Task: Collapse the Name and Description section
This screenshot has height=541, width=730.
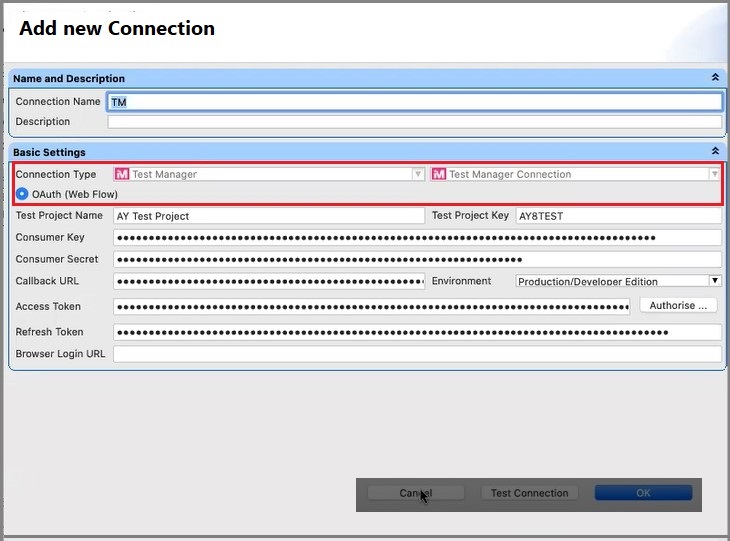Action: [x=715, y=77]
